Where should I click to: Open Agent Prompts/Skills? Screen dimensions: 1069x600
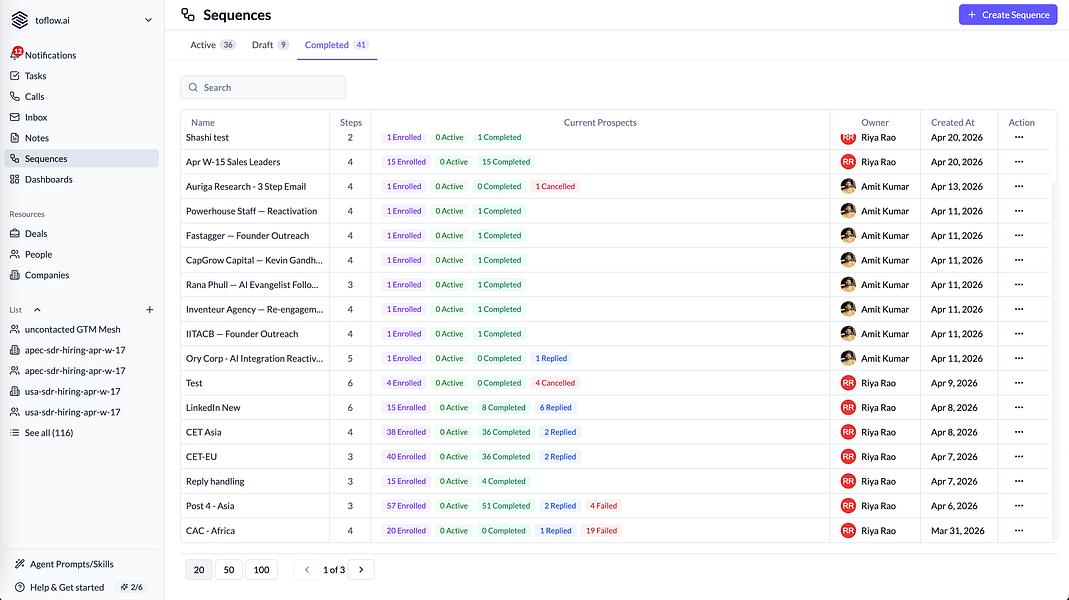point(72,564)
